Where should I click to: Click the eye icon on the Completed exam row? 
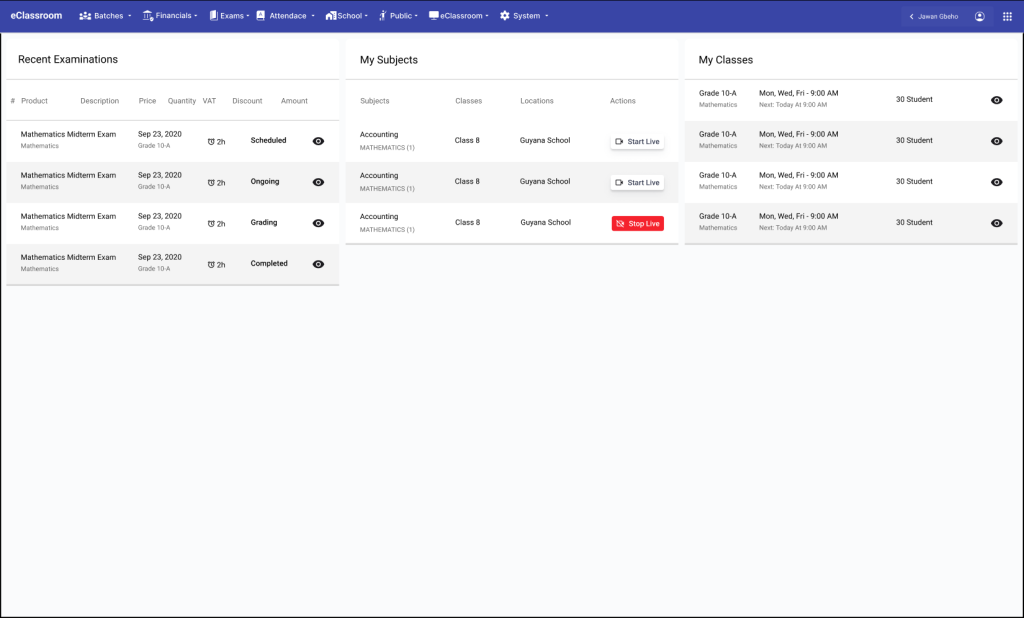[318, 264]
